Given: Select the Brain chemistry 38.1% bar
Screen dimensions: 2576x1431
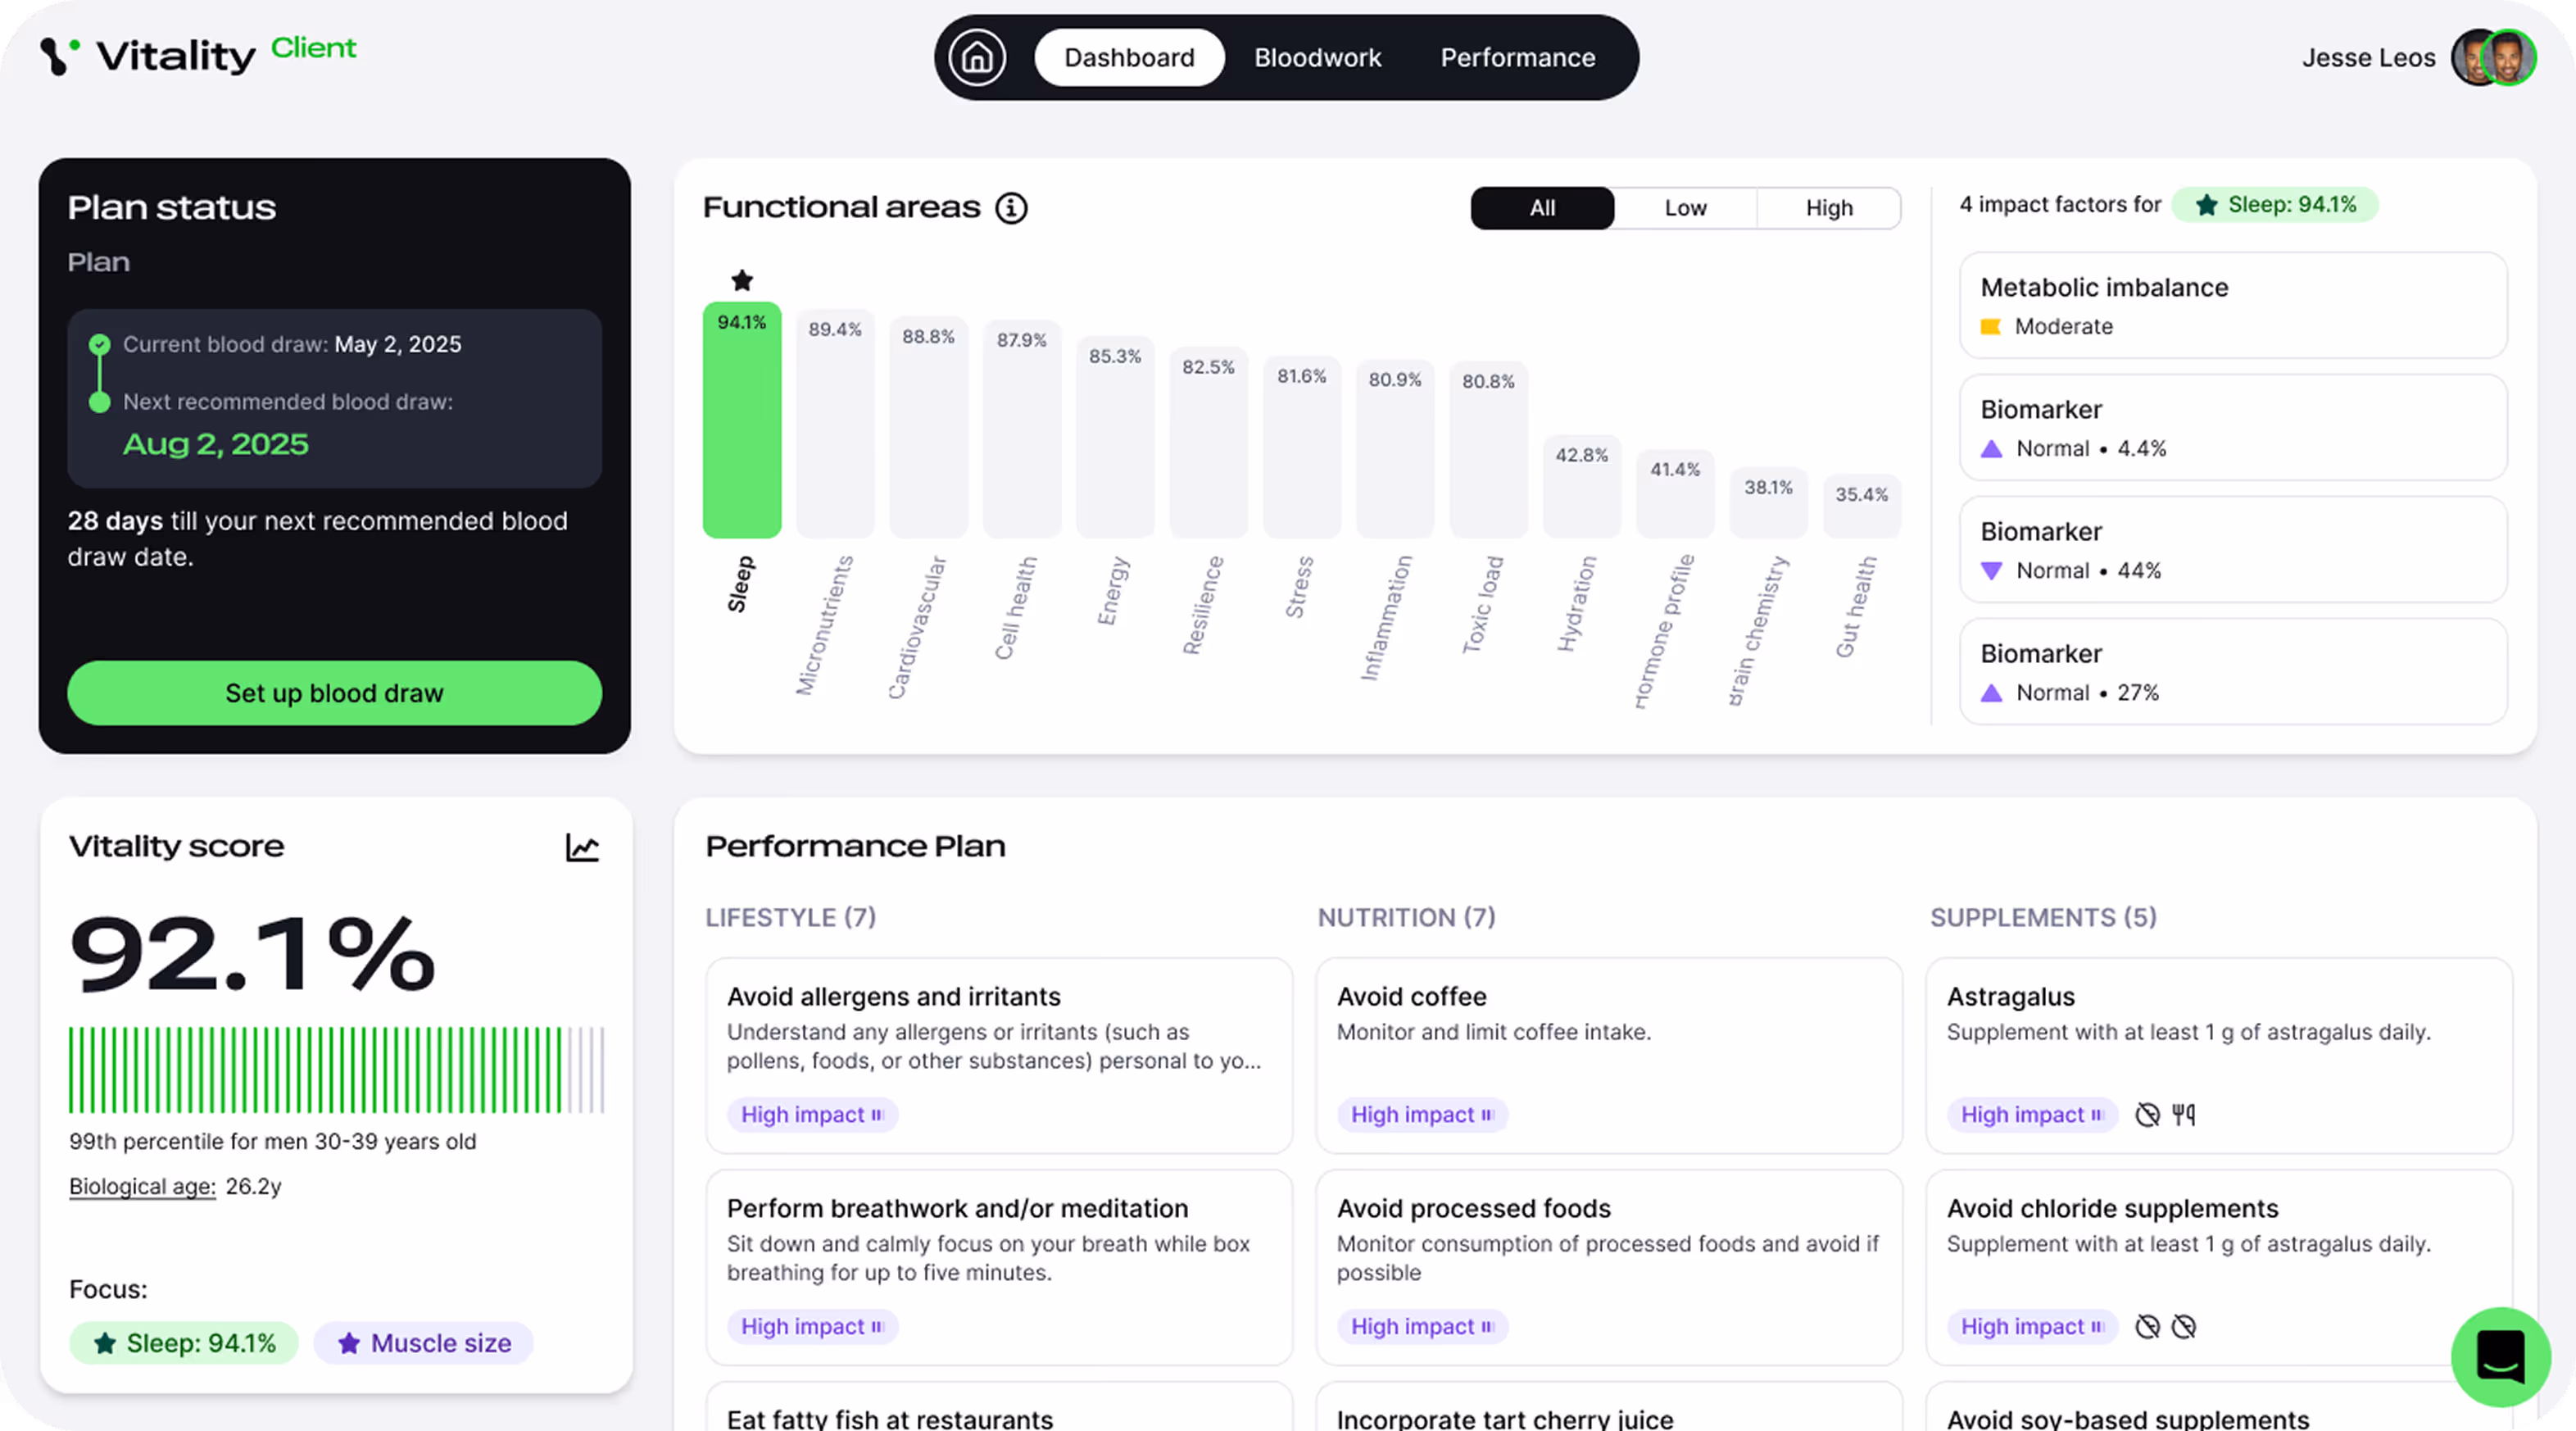Looking at the screenshot, I should point(1768,503).
